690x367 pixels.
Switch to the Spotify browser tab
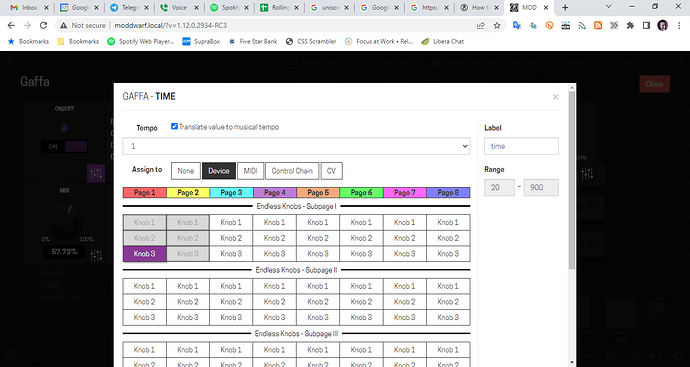(229, 7)
